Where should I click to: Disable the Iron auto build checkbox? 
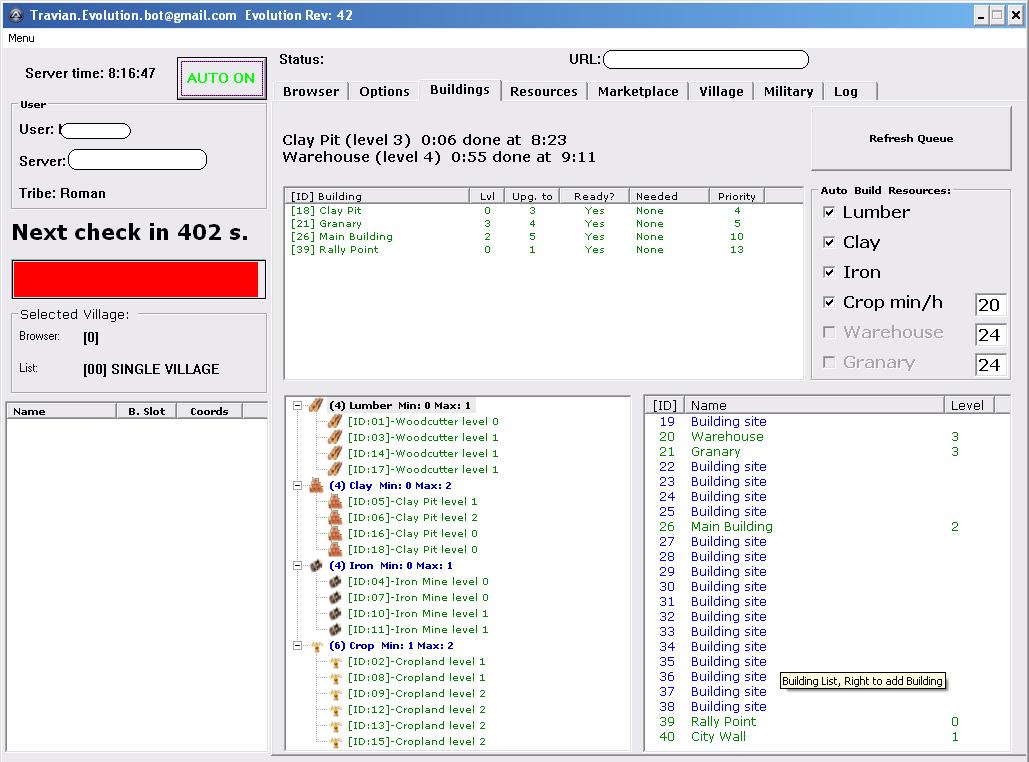pyautogui.click(x=829, y=272)
